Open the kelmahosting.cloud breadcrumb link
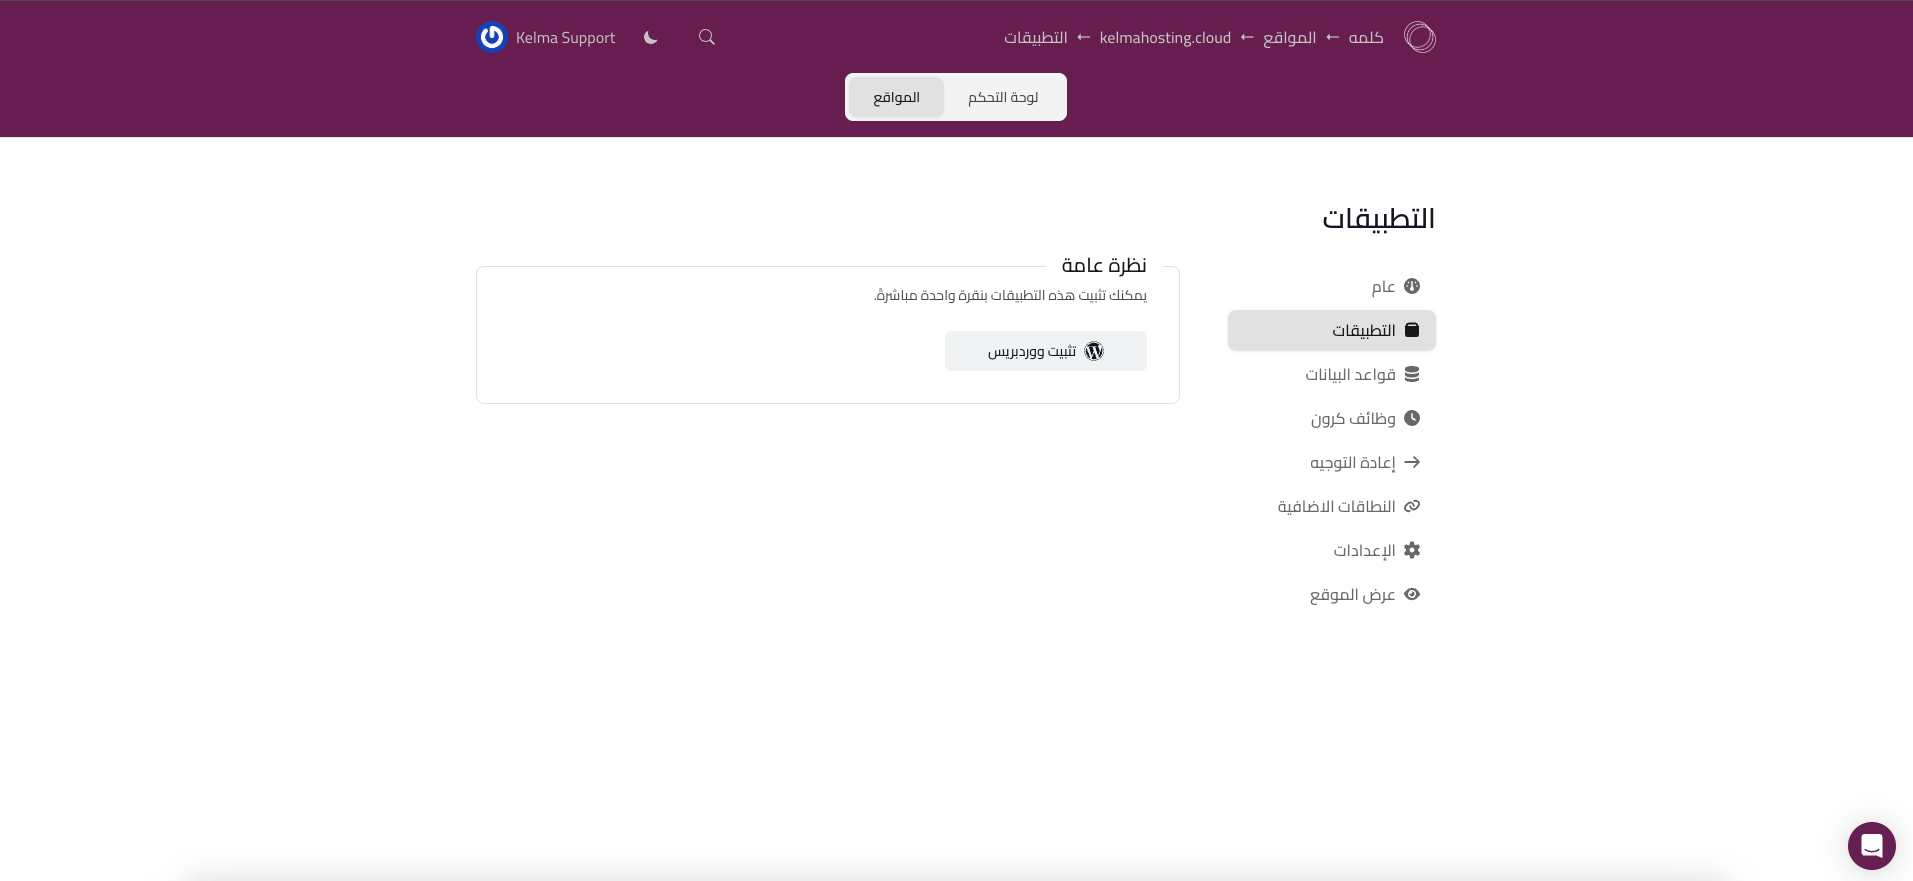This screenshot has height=881, width=1913. pyautogui.click(x=1165, y=38)
